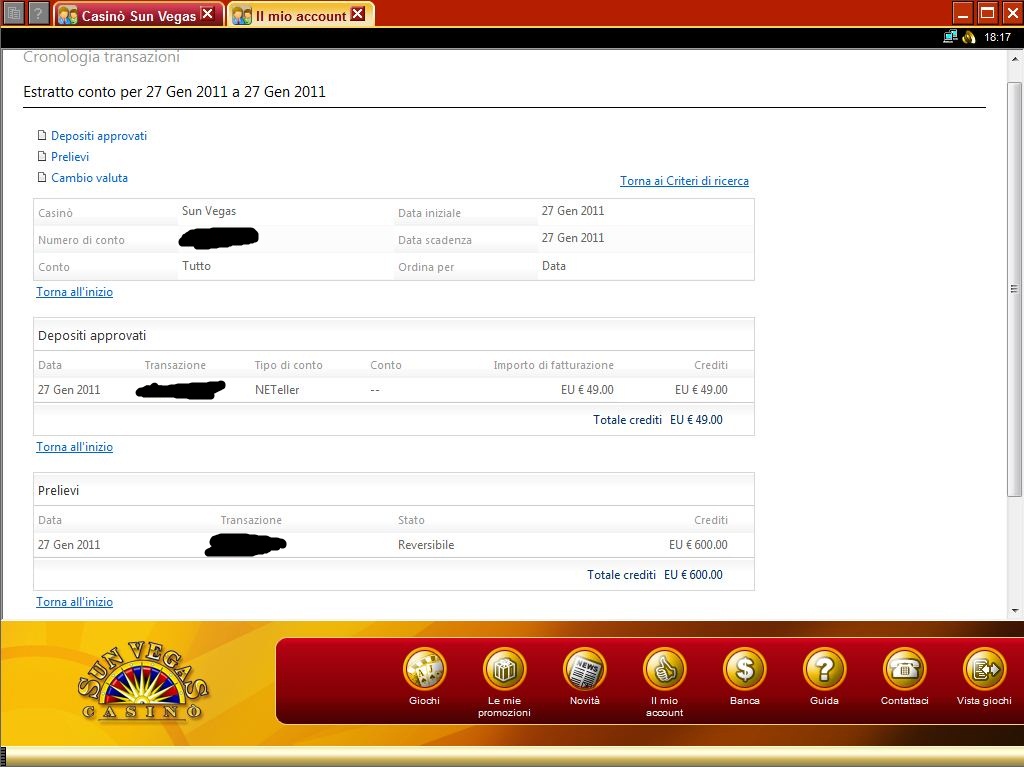Click the NETeller deposit type cell
This screenshot has height=767, width=1024.
point(277,390)
